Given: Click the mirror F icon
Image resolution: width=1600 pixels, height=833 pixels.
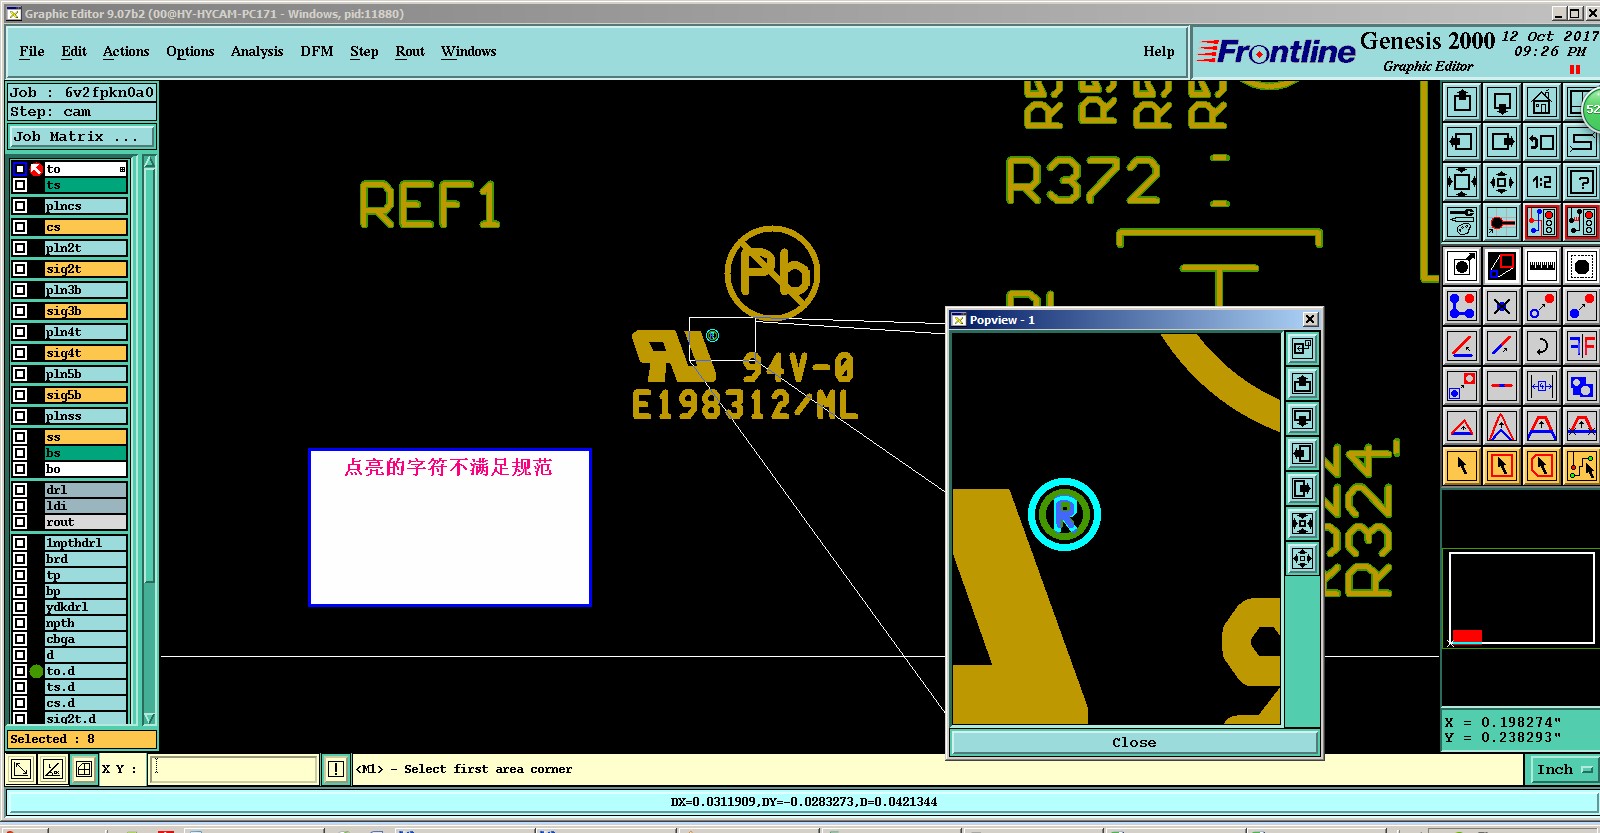Looking at the screenshot, I should click(x=1582, y=346).
